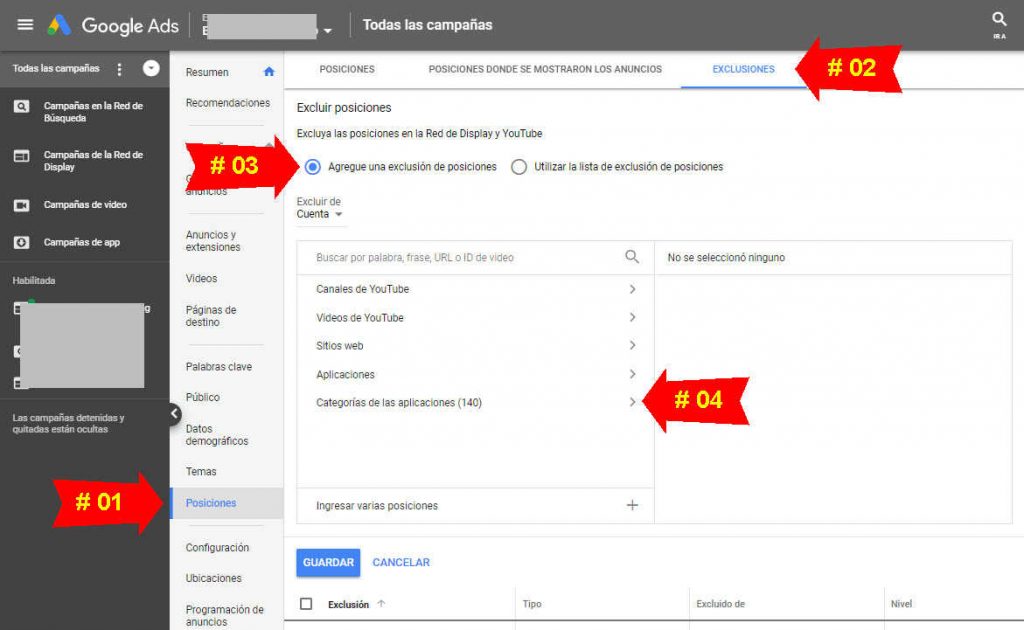Click the GUARDAR button
This screenshot has height=630, width=1024.
tap(327, 562)
